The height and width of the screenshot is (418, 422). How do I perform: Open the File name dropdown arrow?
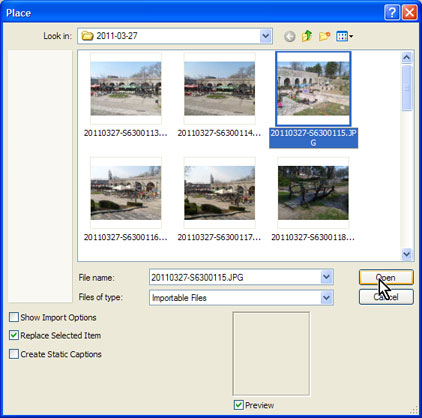coord(326,277)
